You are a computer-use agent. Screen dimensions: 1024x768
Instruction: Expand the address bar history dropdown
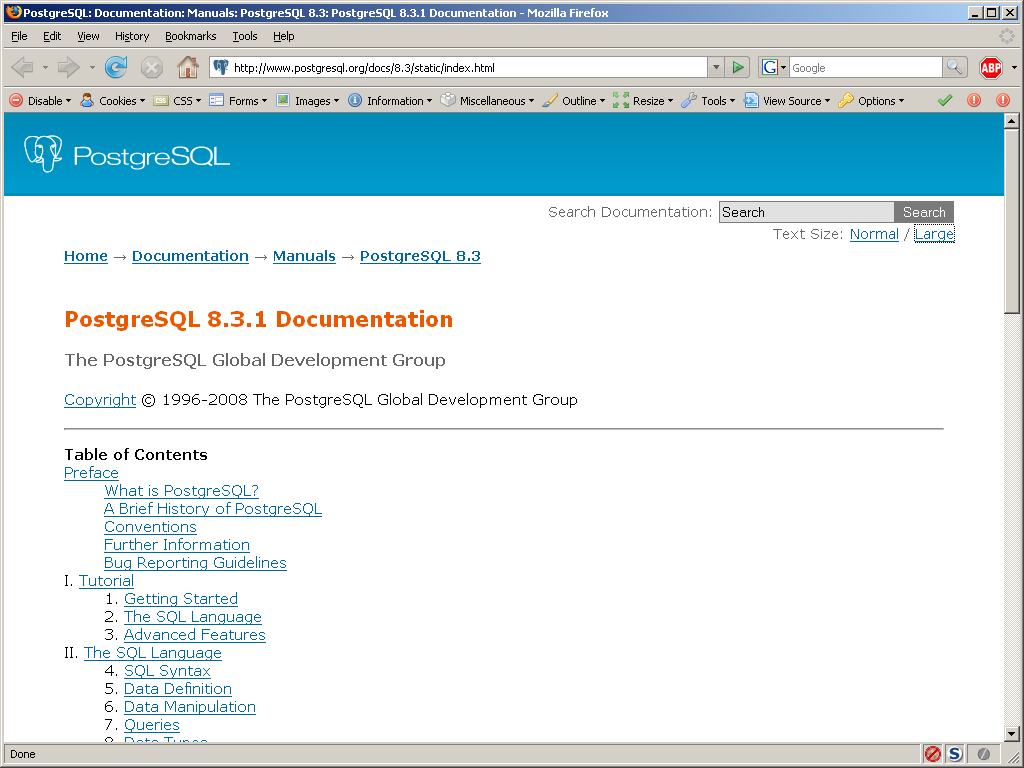pyautogui.click(x=716, y=67)
